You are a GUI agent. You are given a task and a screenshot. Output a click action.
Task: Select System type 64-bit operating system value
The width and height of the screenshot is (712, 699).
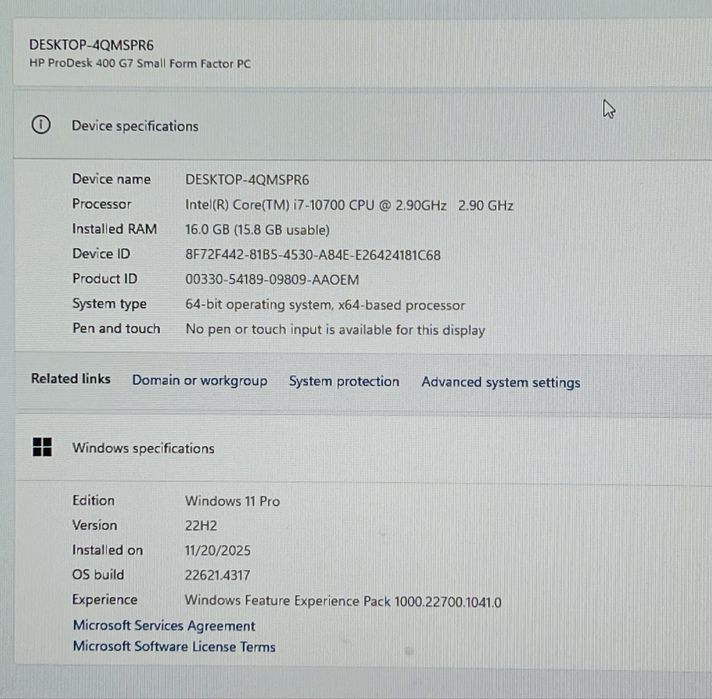click(x=325, y=305)
